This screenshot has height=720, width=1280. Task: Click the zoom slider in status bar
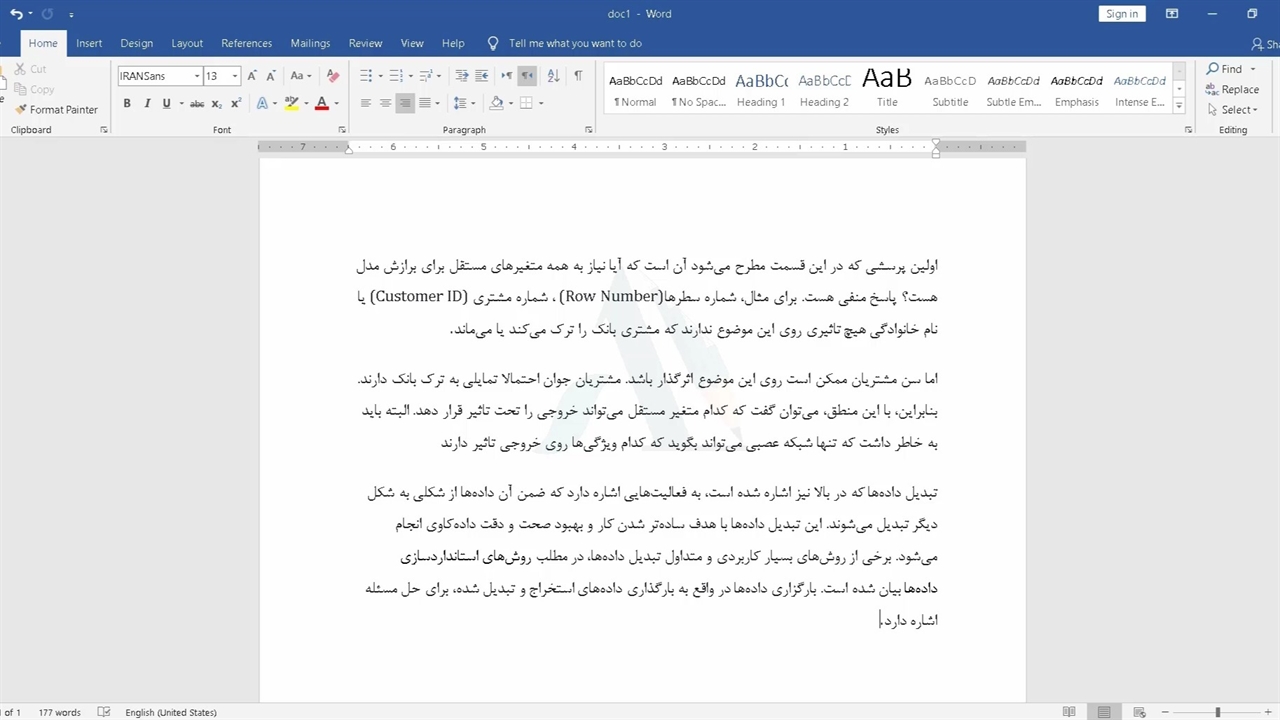coord(1217,712)
